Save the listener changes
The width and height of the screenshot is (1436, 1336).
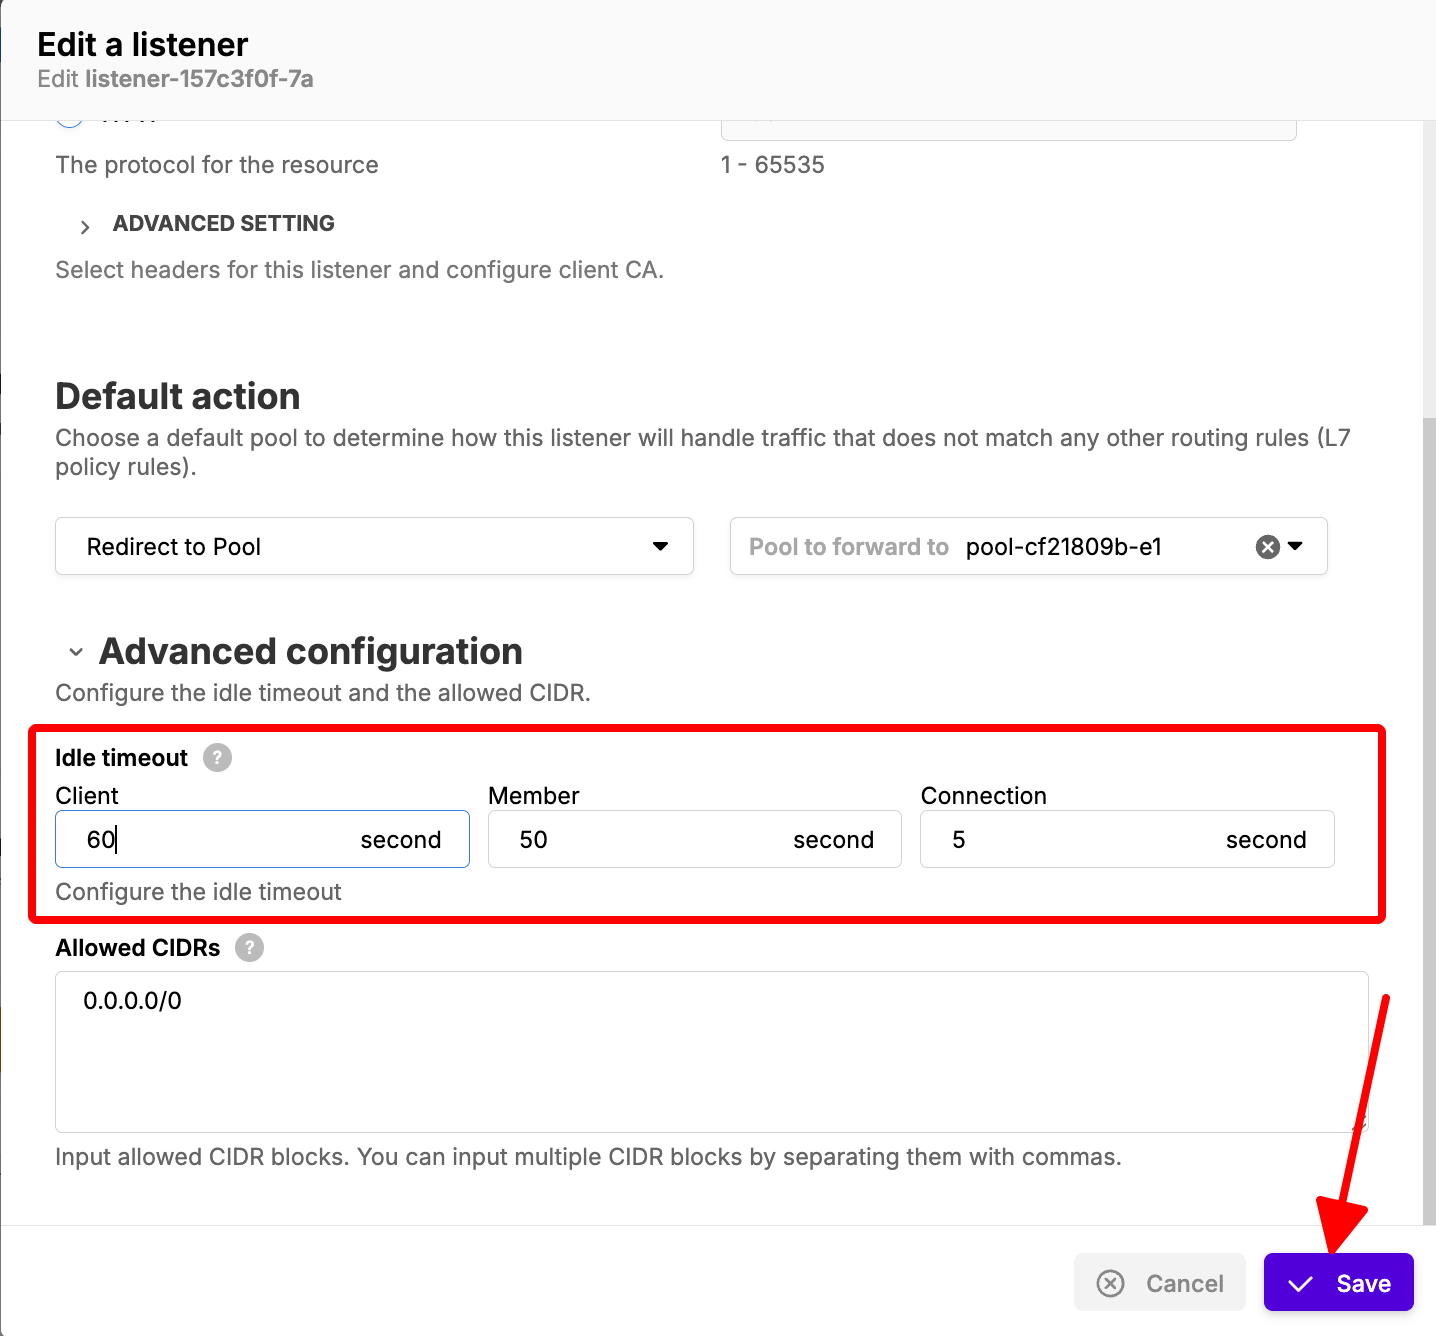click(1338, 1283)
